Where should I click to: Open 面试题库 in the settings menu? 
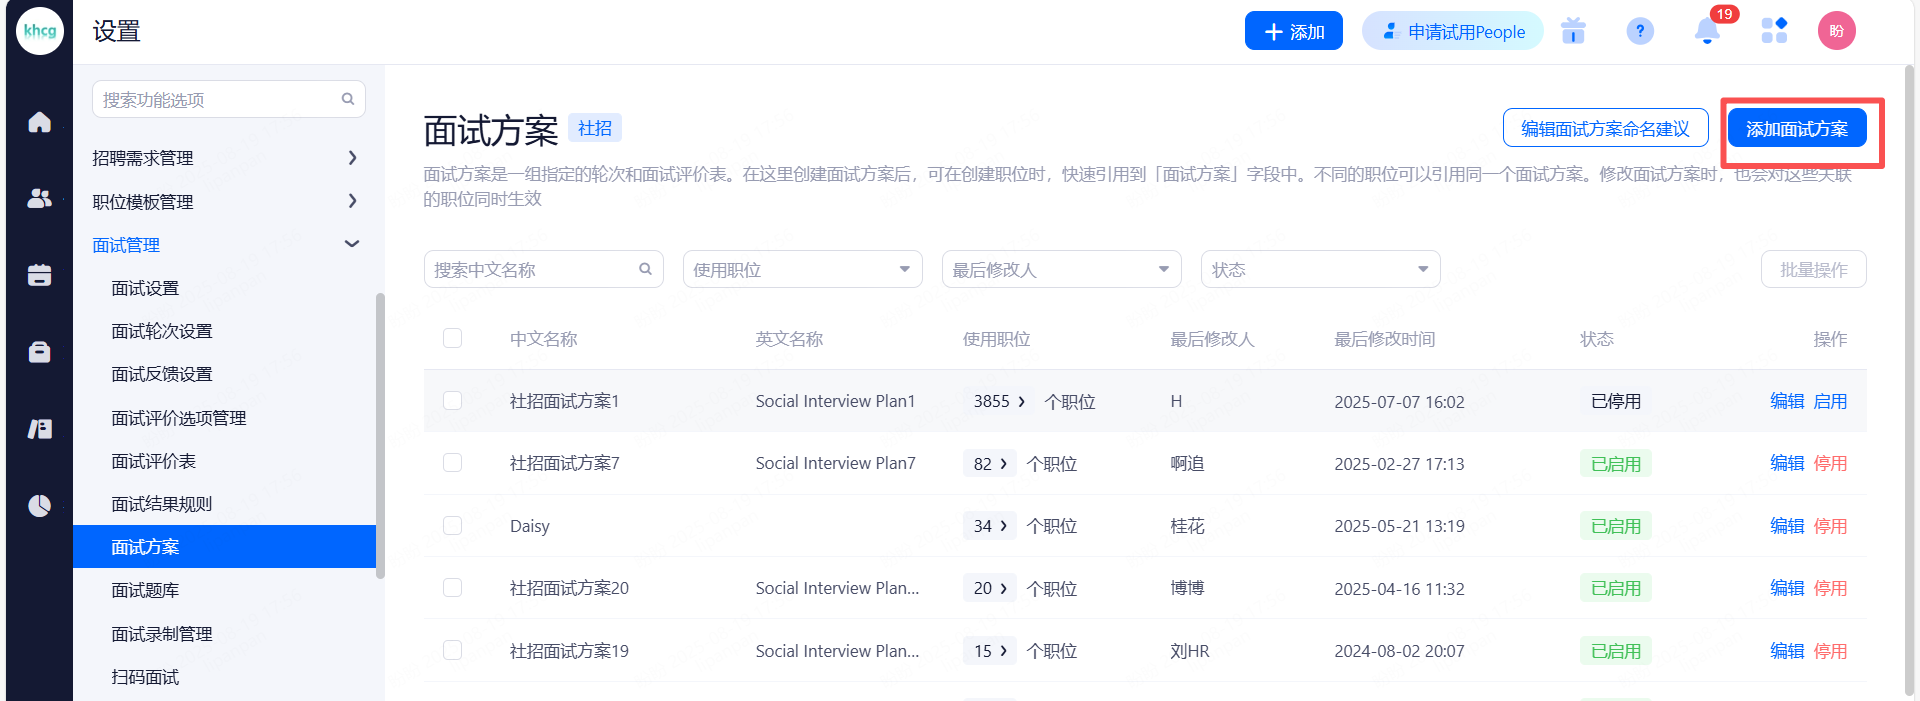(146, 590)
